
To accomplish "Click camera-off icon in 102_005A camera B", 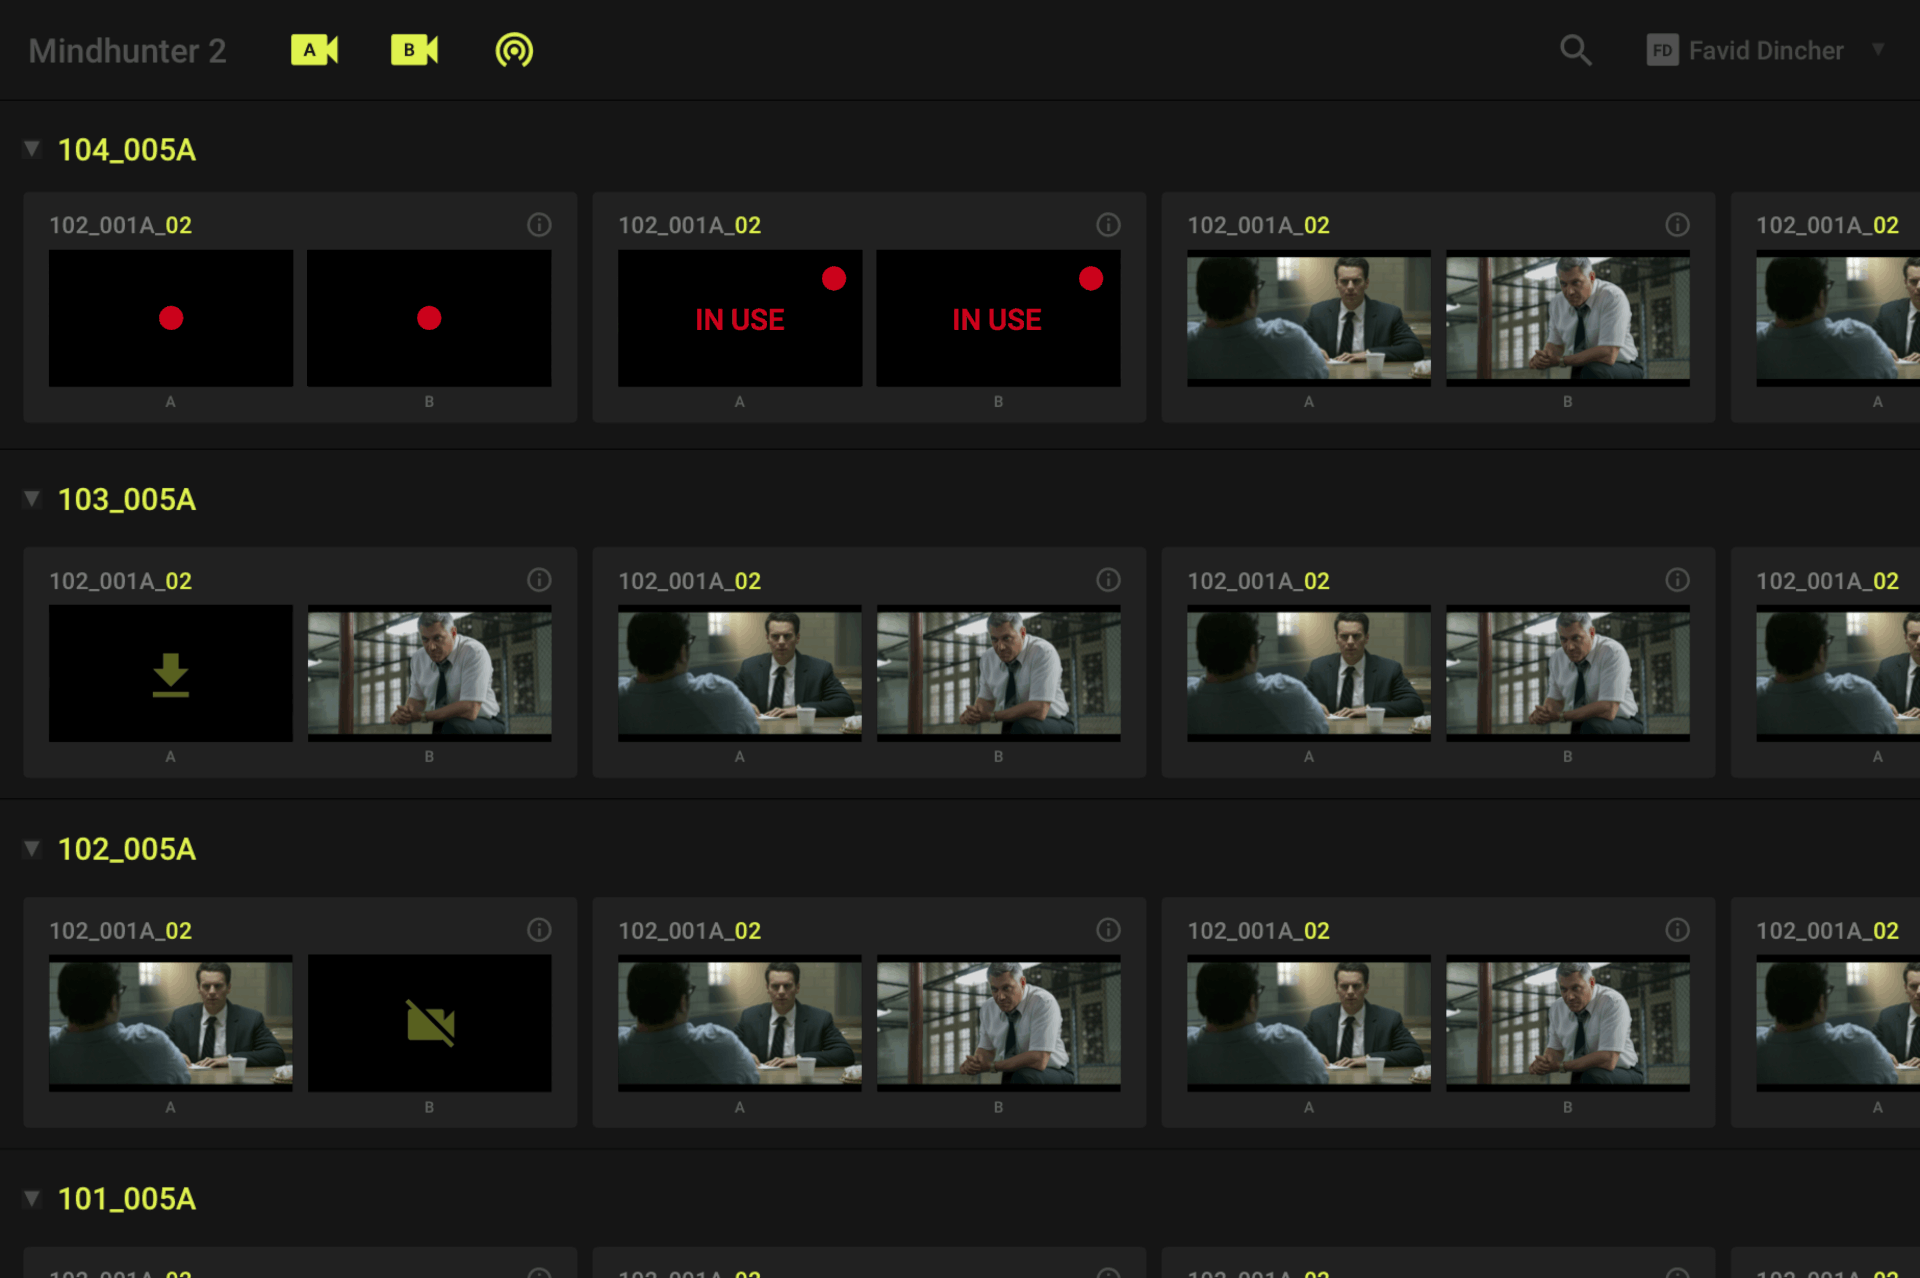I will click(x=430, y=1023).
